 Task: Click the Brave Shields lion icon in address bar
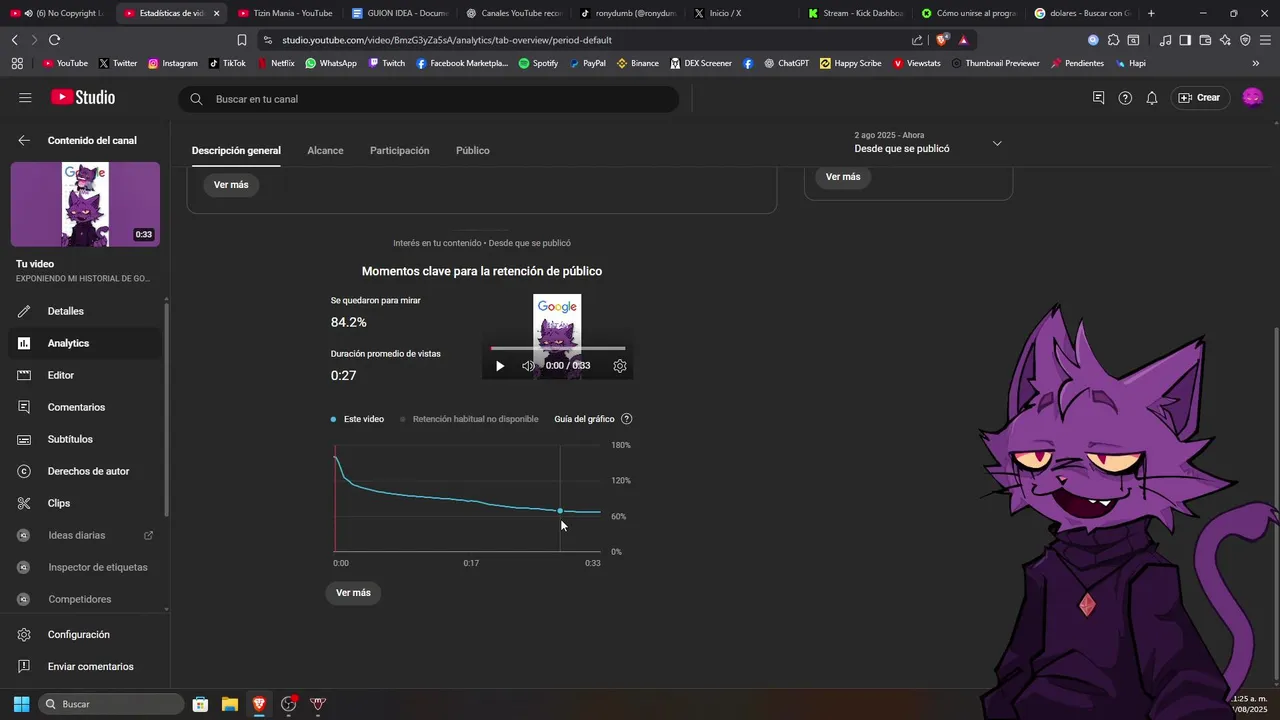pyautogui.click(x=942, y=40)
